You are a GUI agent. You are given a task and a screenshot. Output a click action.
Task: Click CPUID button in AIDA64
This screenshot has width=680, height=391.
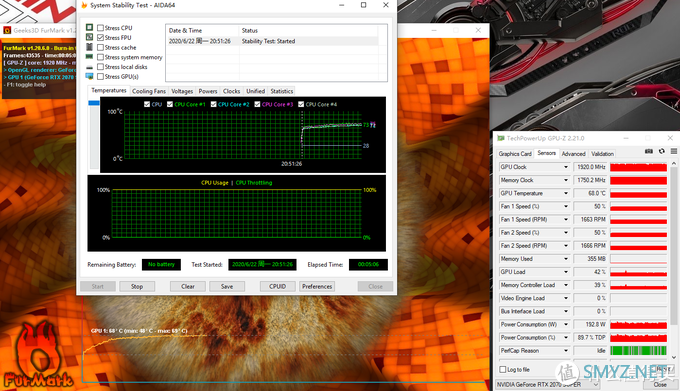[x=278, y=287]
